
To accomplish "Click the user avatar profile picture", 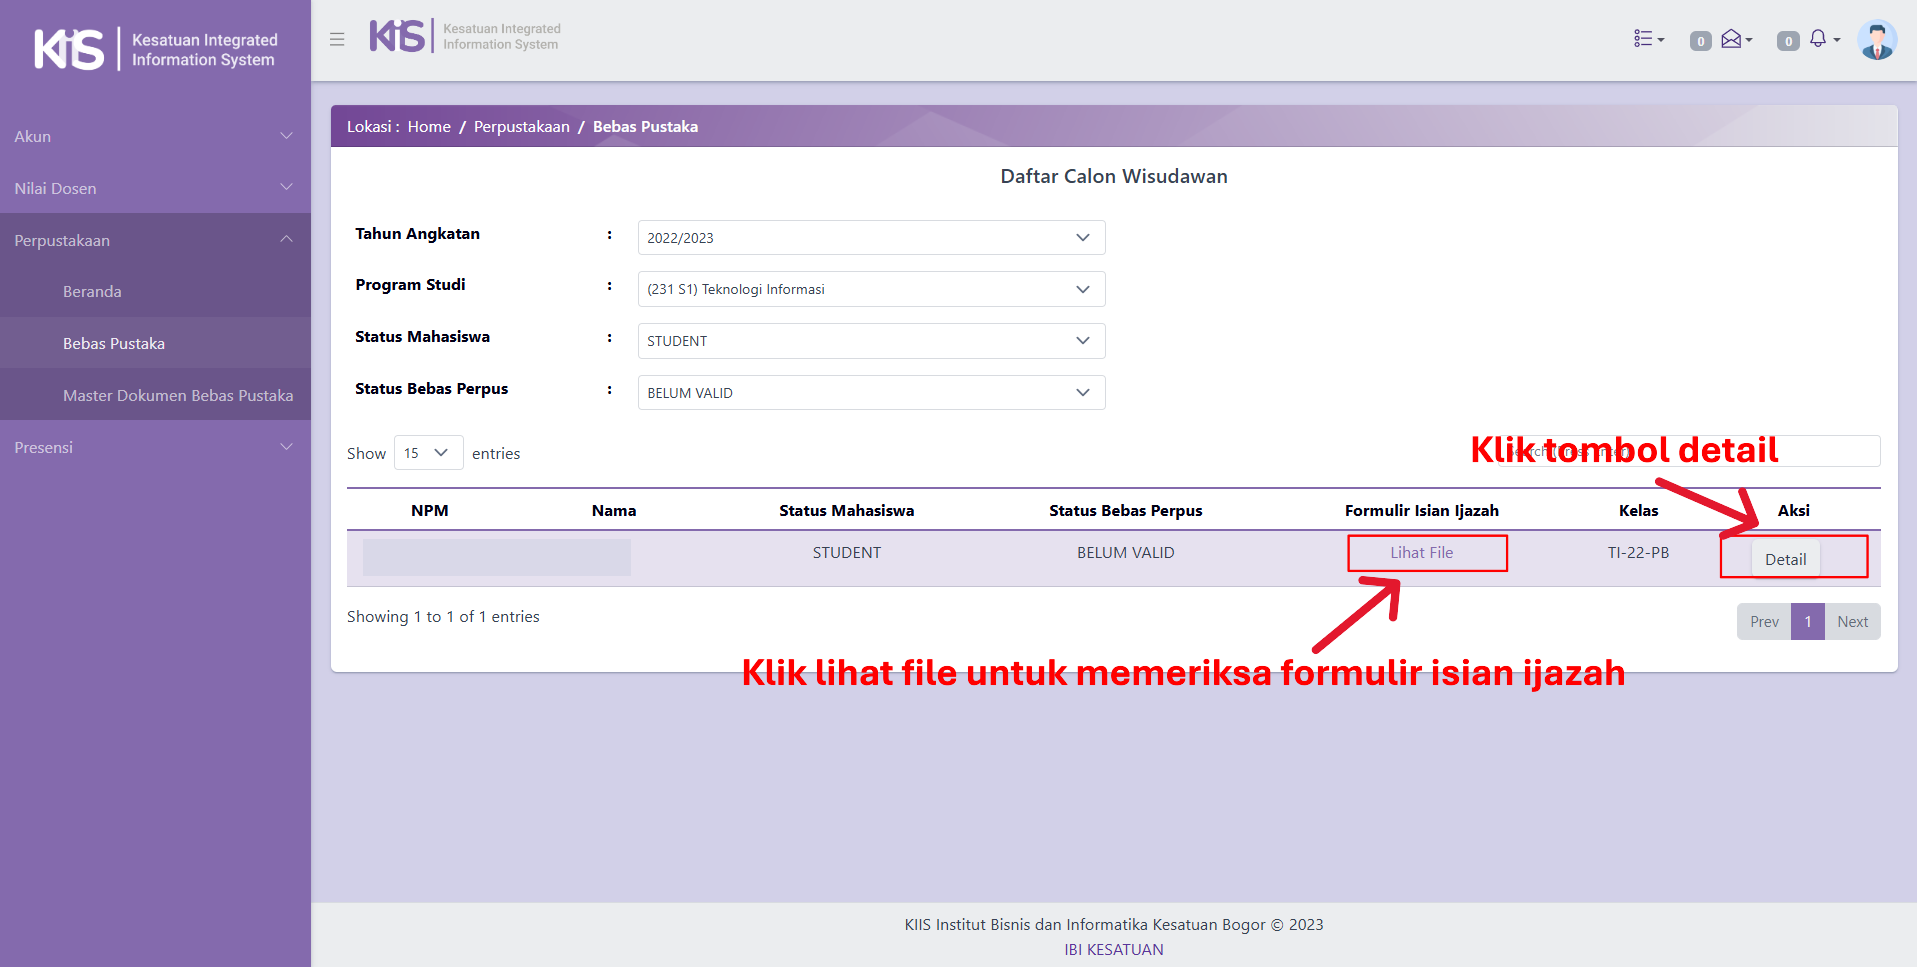I will click(x=1876, y=40).
